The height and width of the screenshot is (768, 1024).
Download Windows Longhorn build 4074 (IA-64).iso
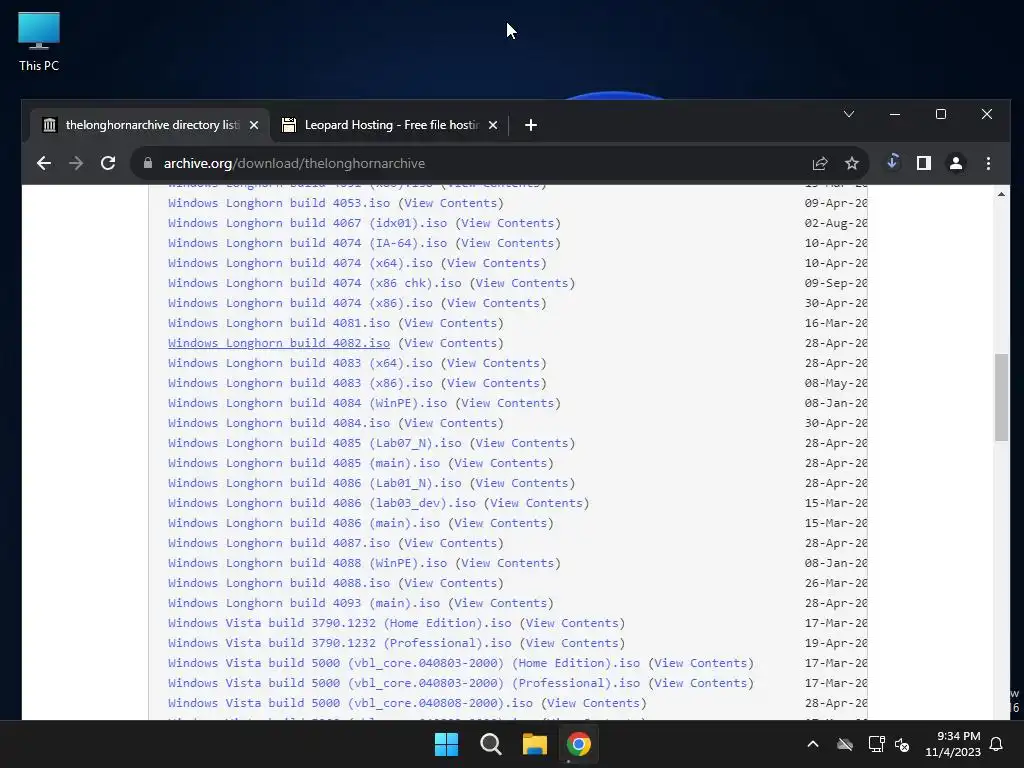click(x=308, y=243)
